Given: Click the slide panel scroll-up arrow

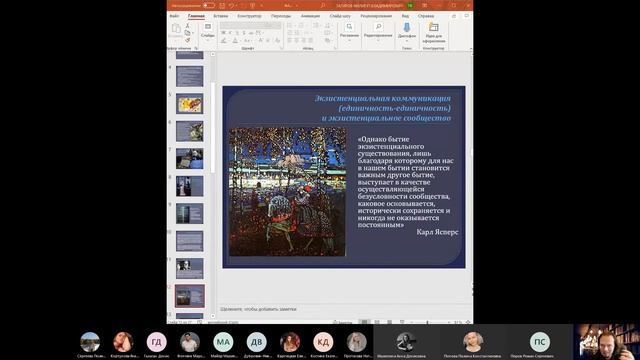Looking at the screenshot, I should [213, 54].
